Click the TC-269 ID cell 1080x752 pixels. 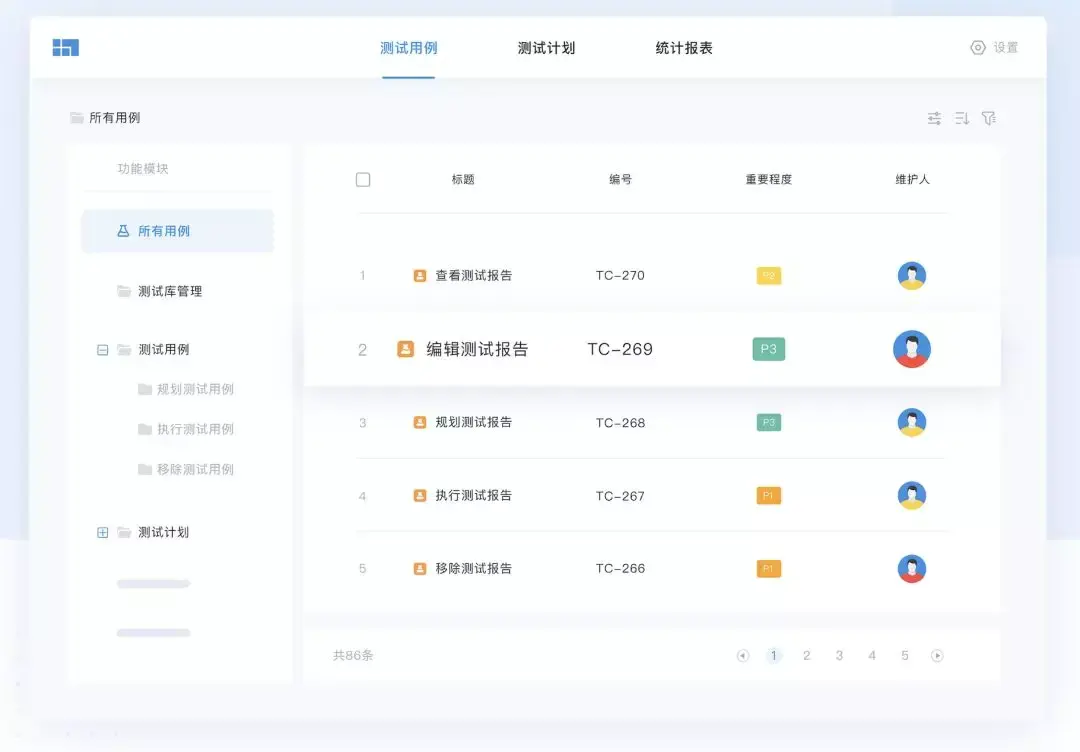620,349
